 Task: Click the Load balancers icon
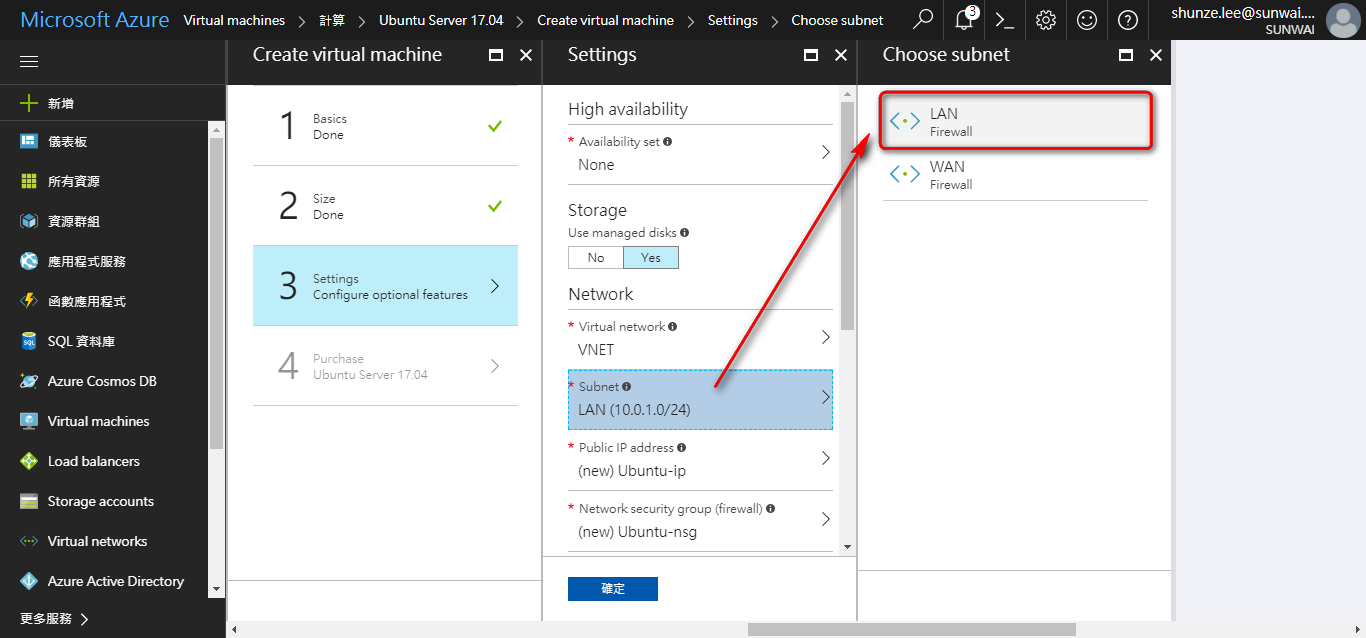click(29, 461)
